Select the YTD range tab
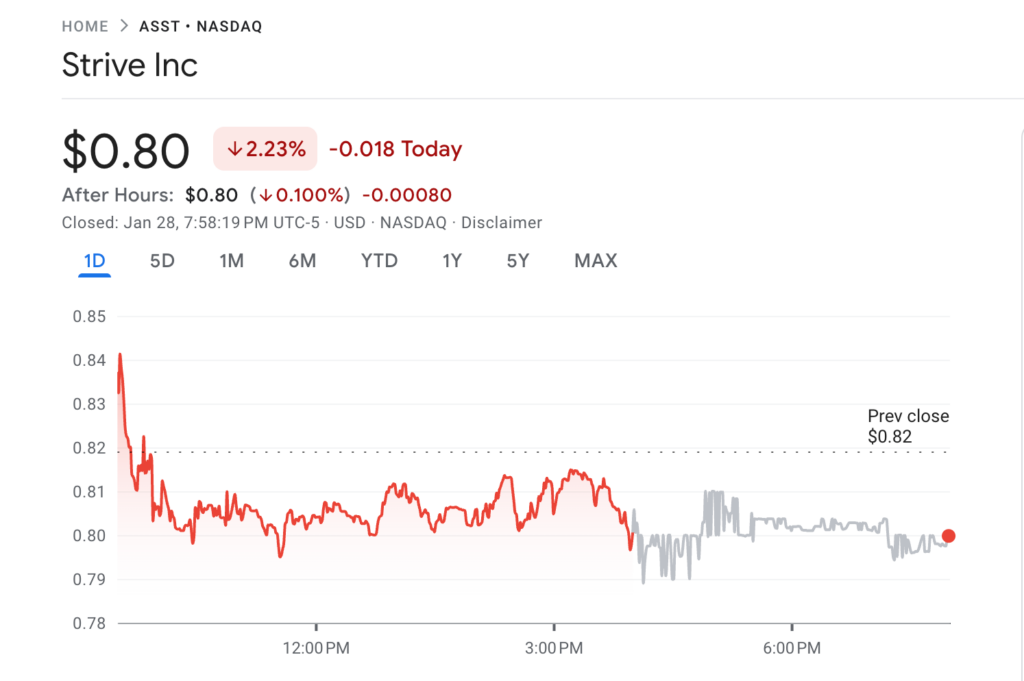The image size is (1024, 681). (379, 261)
